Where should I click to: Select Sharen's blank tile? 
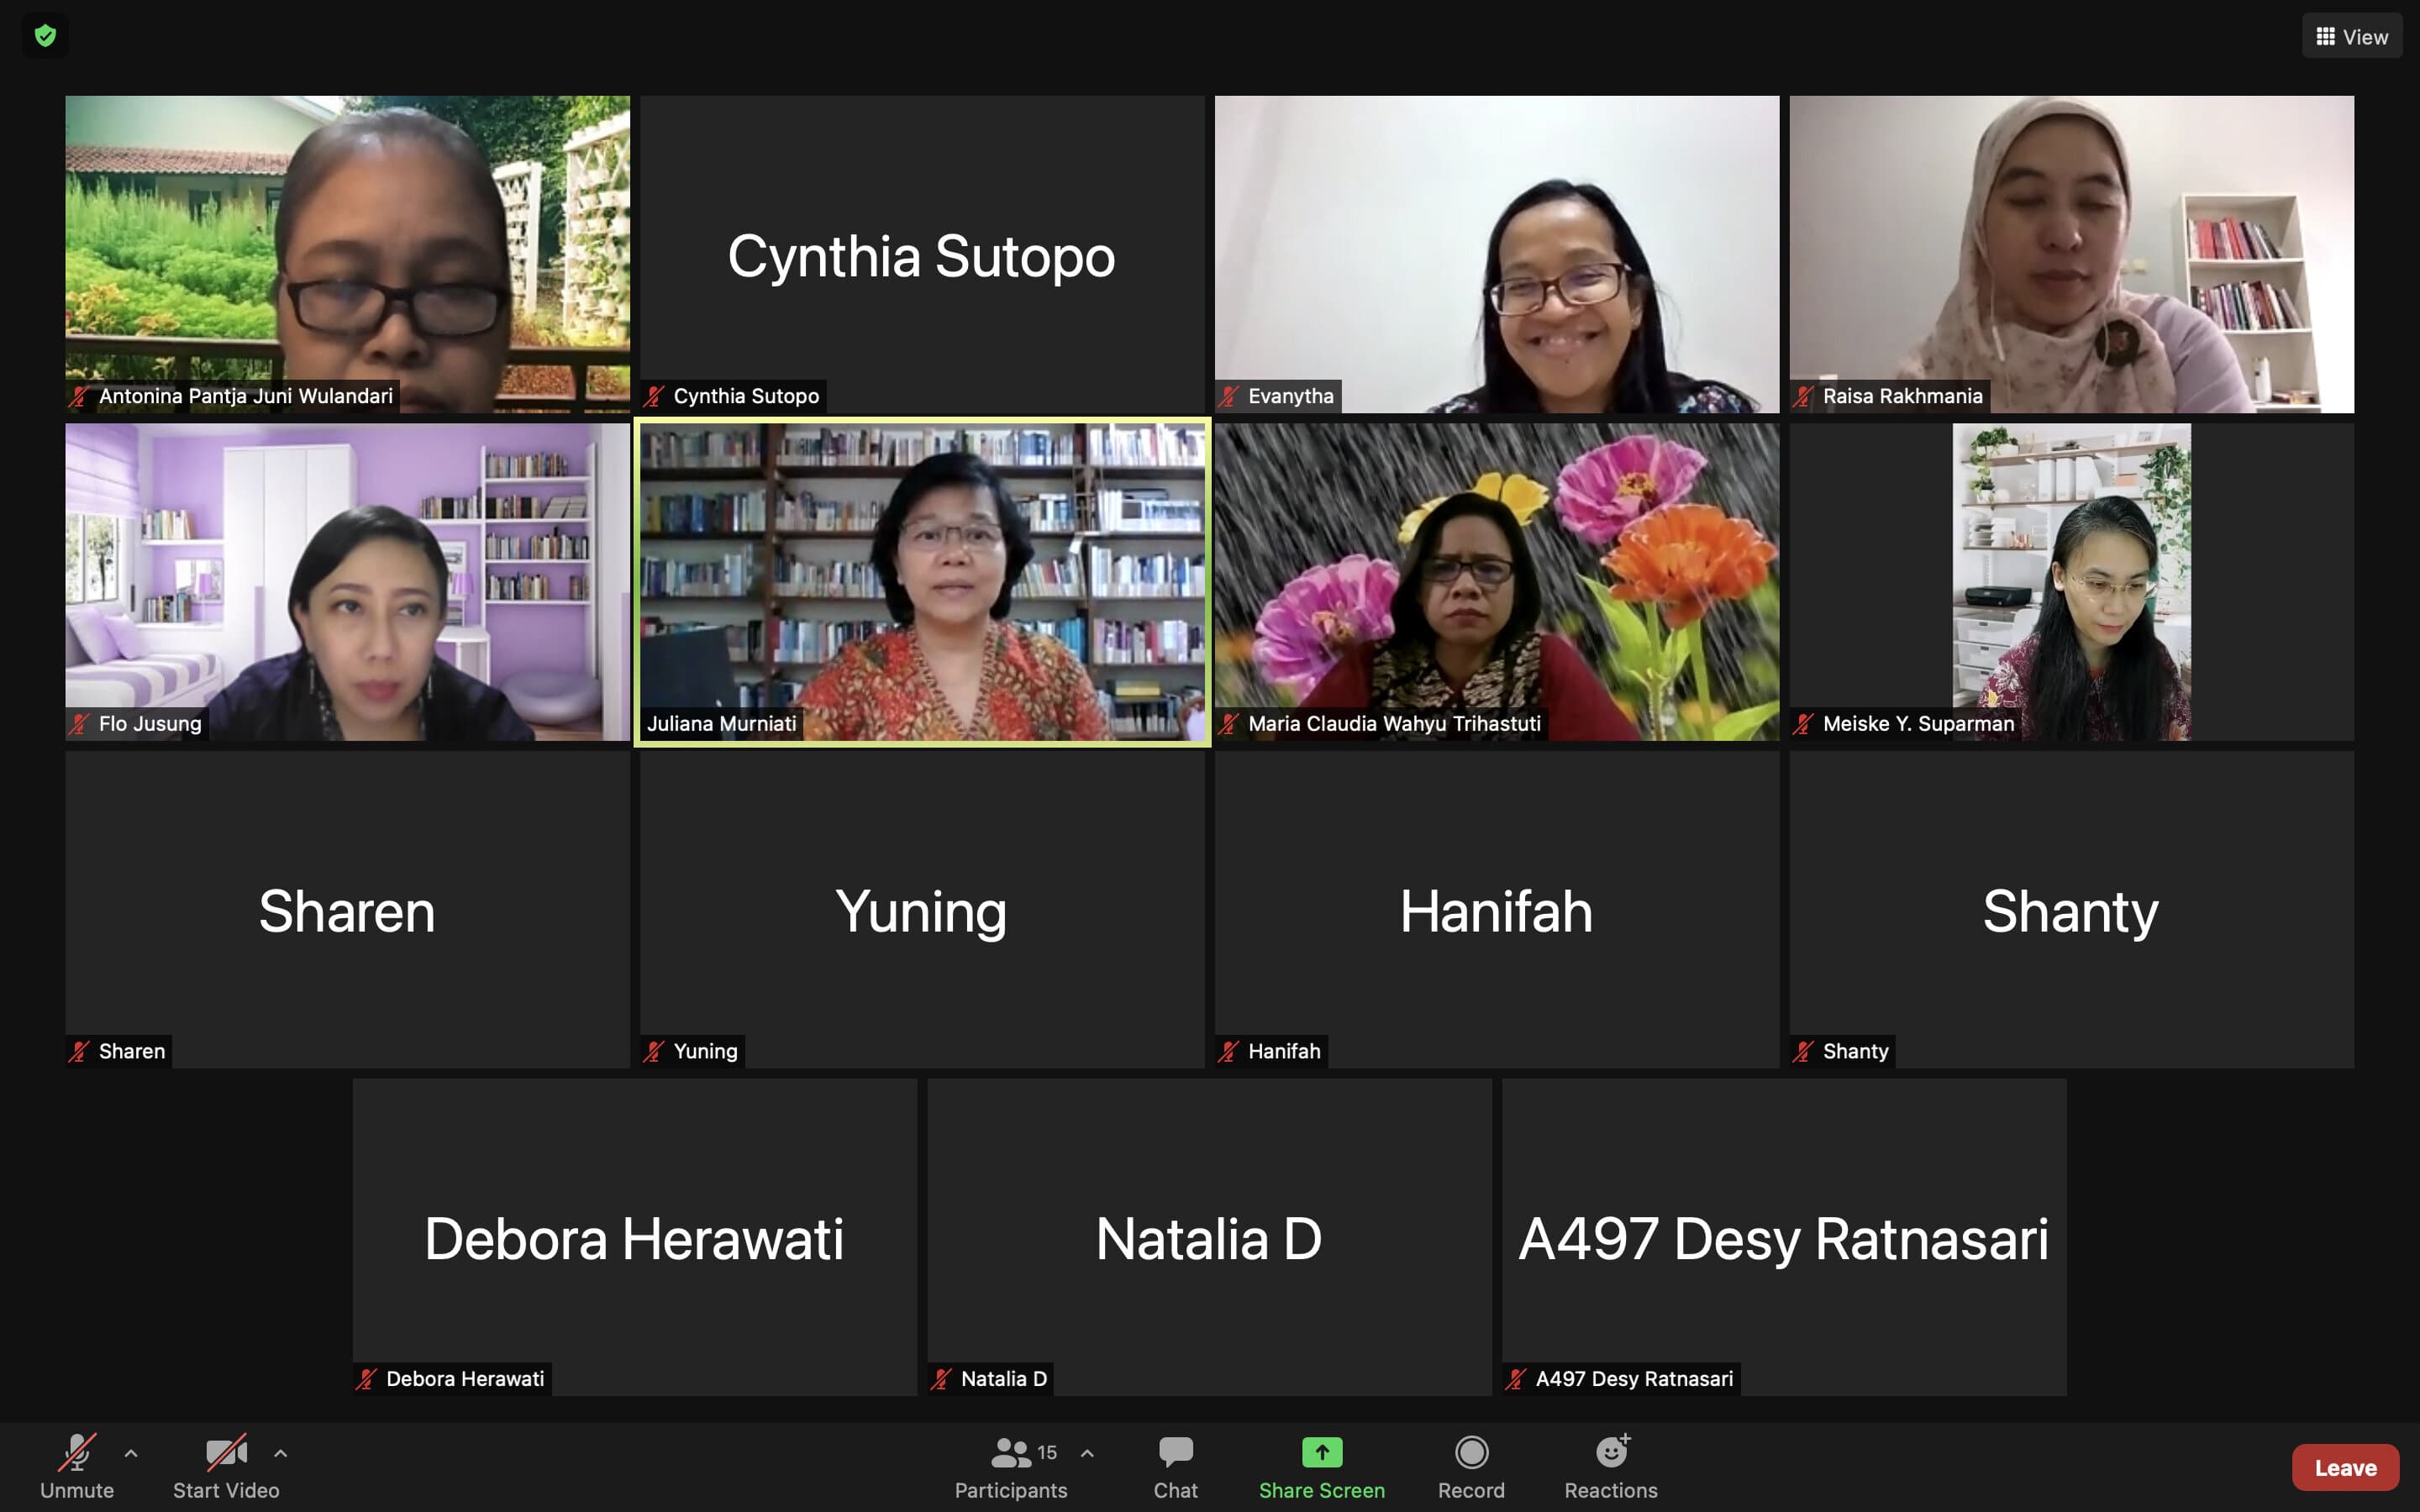point(347,909)
